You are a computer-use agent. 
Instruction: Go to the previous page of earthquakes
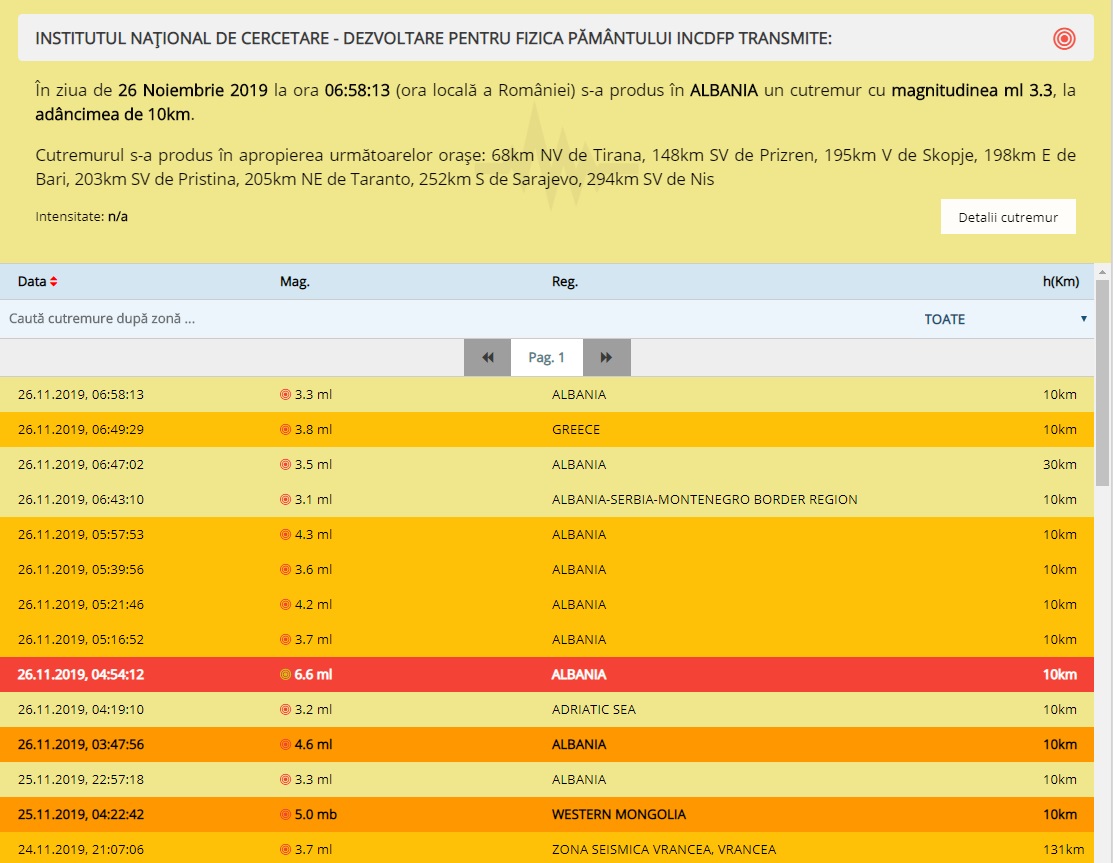(488, 358)
